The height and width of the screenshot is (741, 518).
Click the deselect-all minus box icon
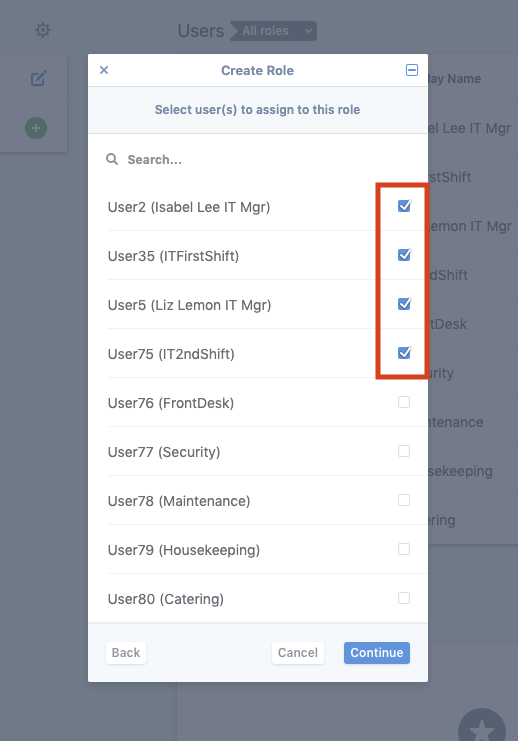point(412,70)
